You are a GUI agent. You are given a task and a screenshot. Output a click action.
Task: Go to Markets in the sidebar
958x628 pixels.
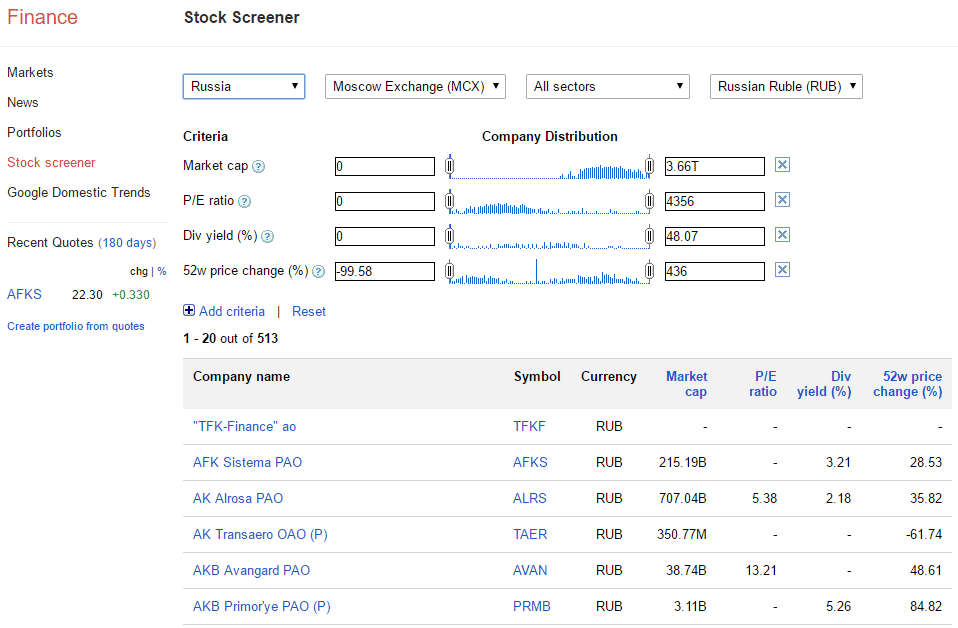30,72
